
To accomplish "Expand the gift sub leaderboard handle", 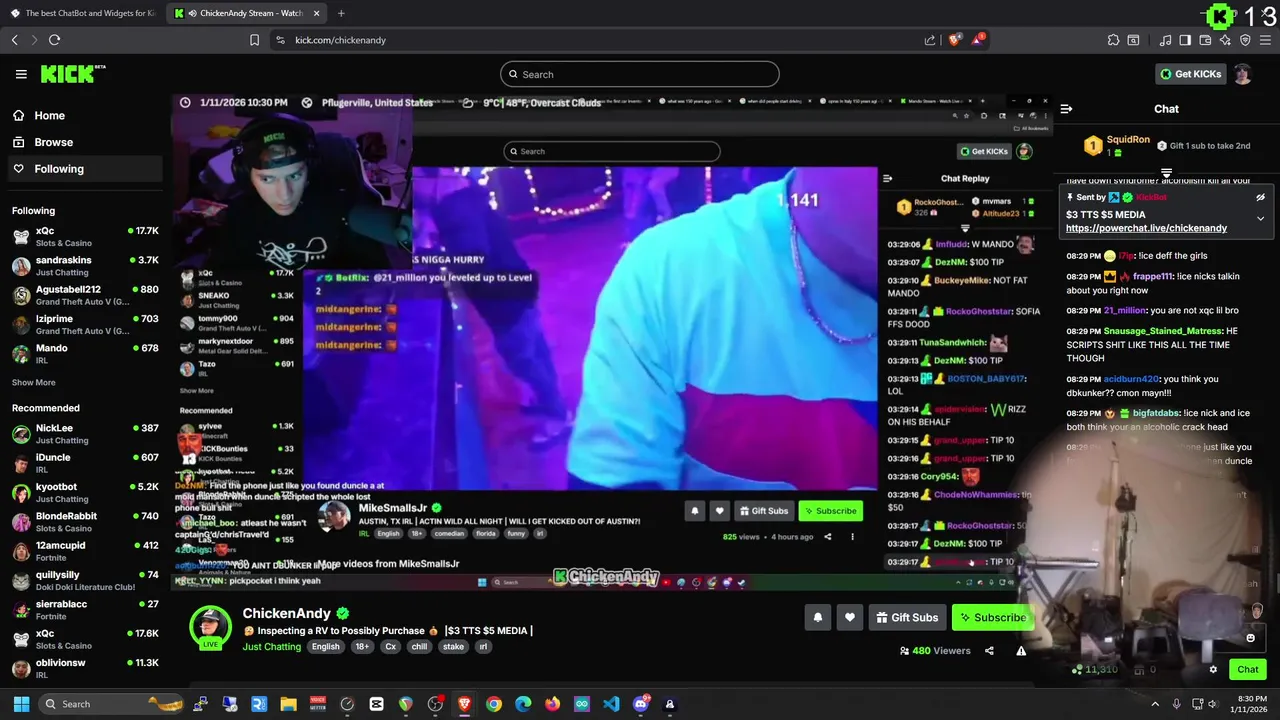I will [1166, 174].
